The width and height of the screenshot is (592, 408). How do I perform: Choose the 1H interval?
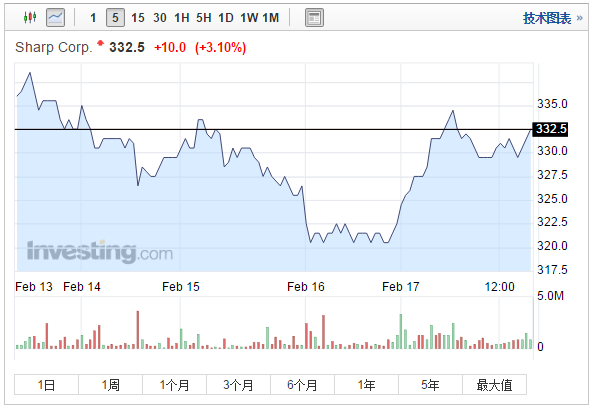point(182,18)
